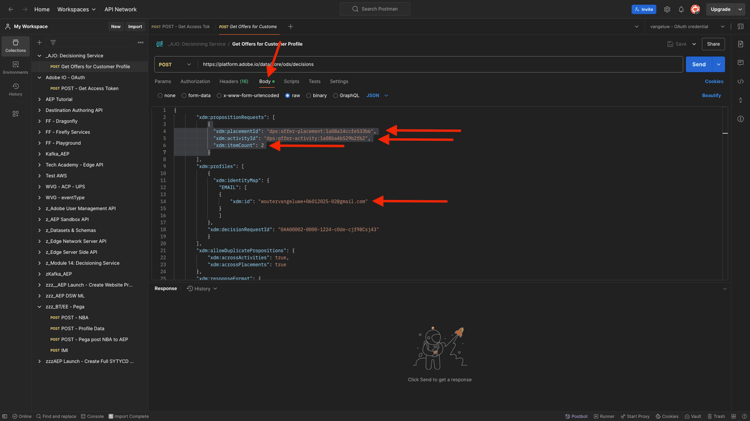
Task: Expand the AEP Tutorial collection
Action: pos(40,100)
